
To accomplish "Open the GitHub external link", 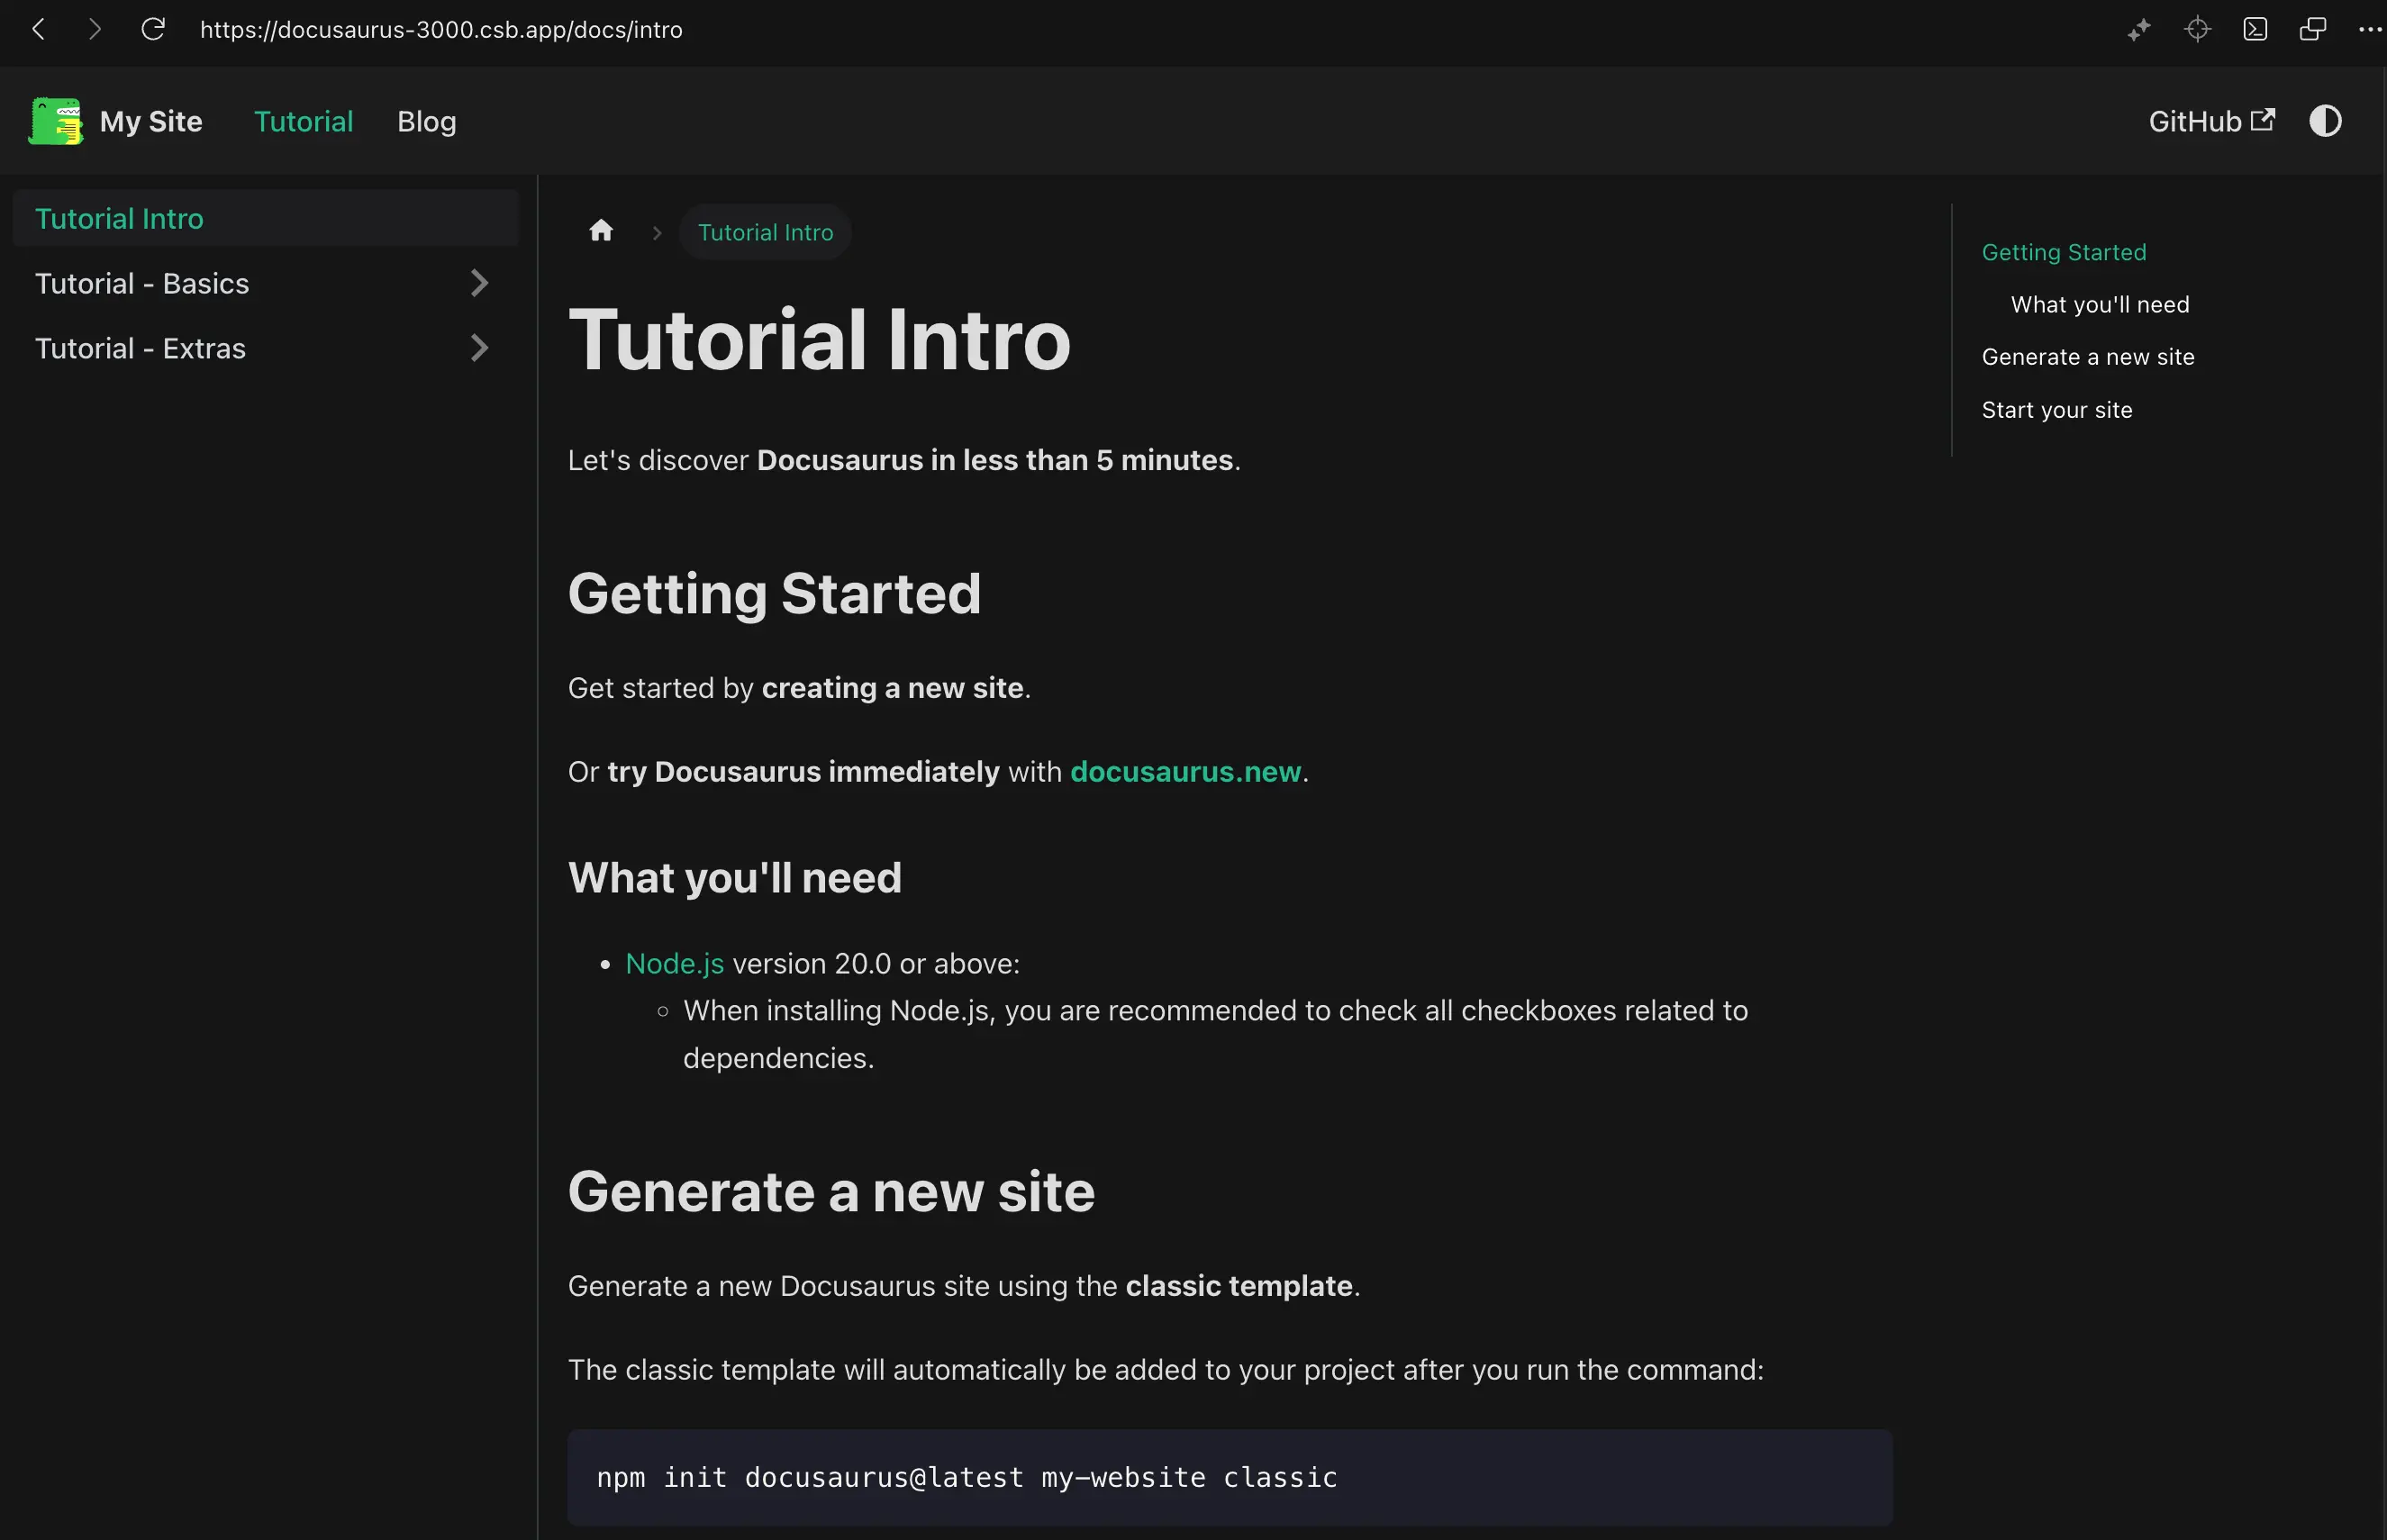I will click(x=2211, y=121).
